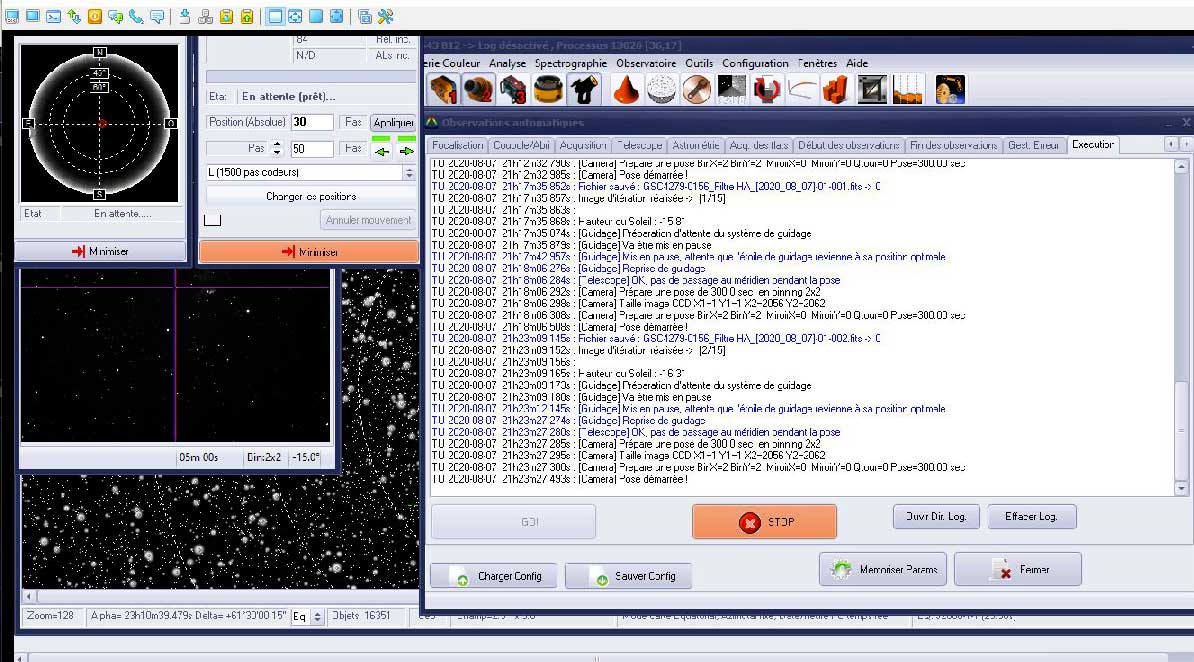Click the orange bar chart toolbar icon
The image size is (1194, 662).
tap(836, 90)
